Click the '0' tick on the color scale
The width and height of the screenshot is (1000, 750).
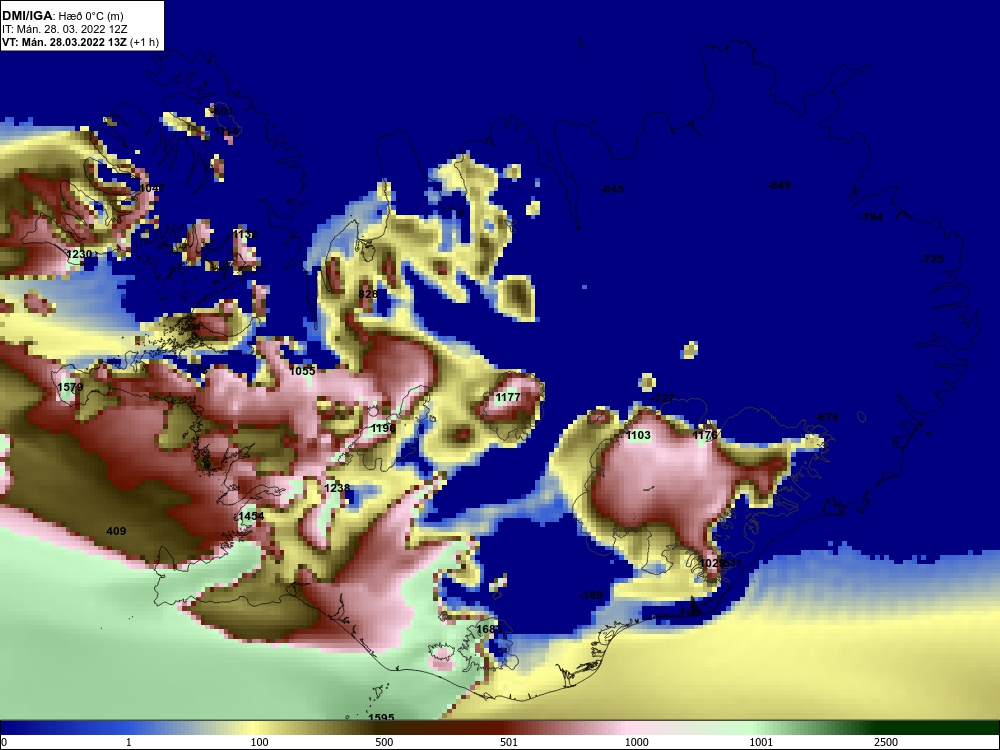point(4,742)
